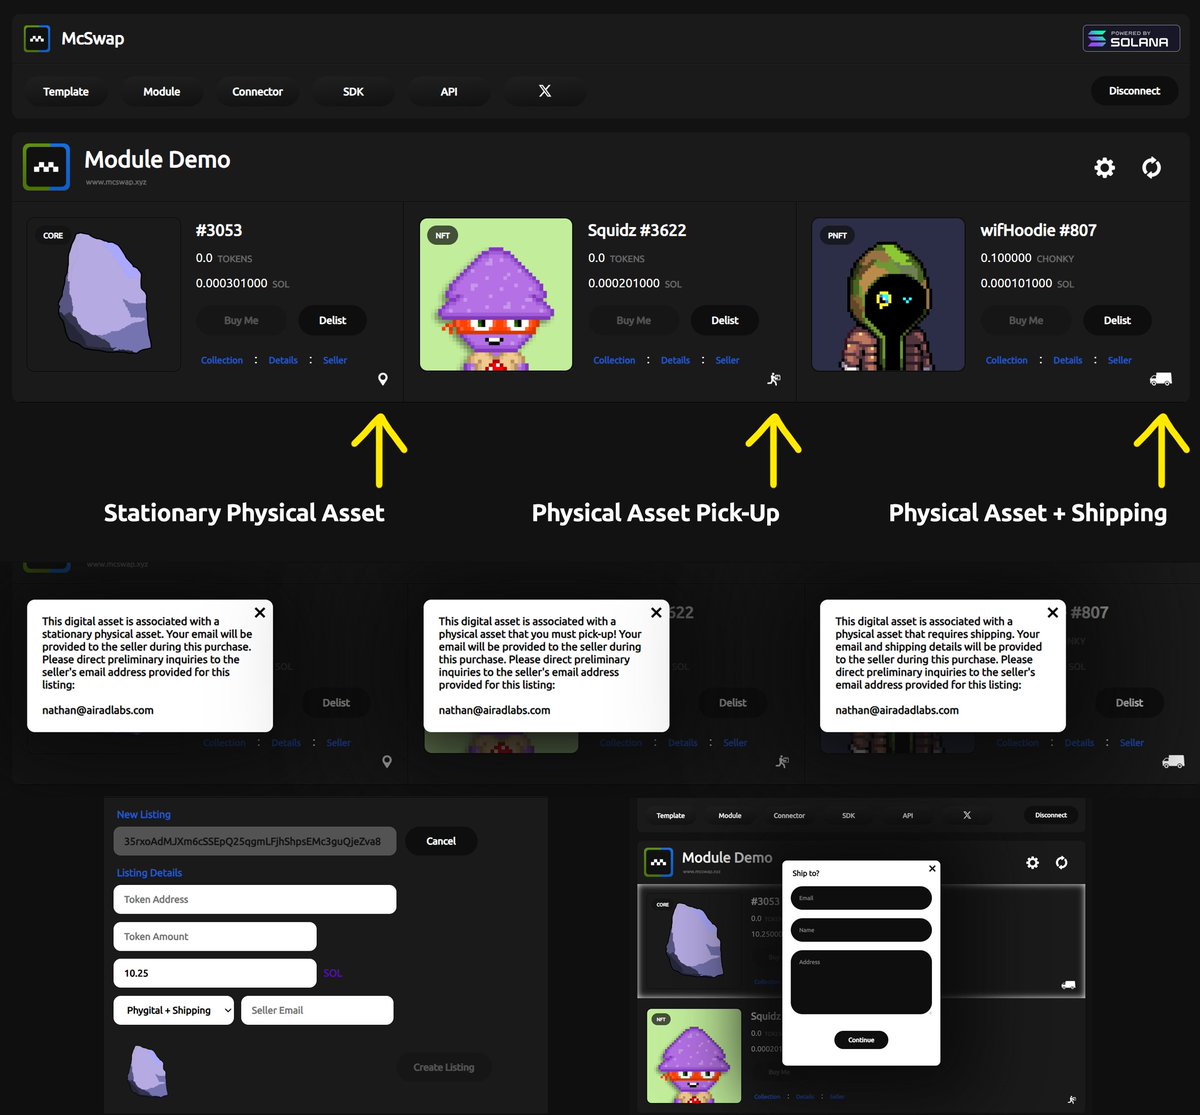Screen dimensions: 1200x1115
Task: Close the must pick-up asset notice popup
Action: point(656,612)
